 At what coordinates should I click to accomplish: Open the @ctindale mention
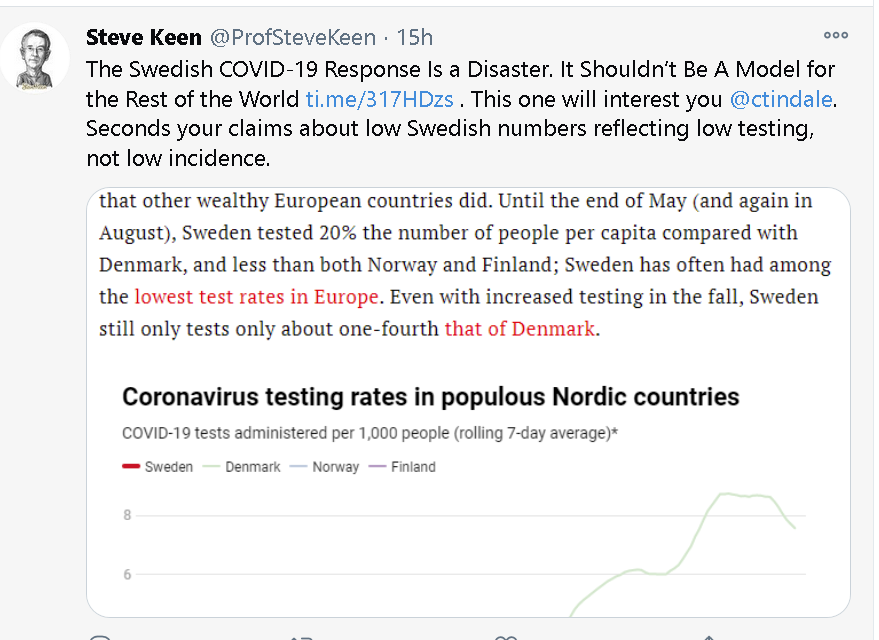coord(781,99)
